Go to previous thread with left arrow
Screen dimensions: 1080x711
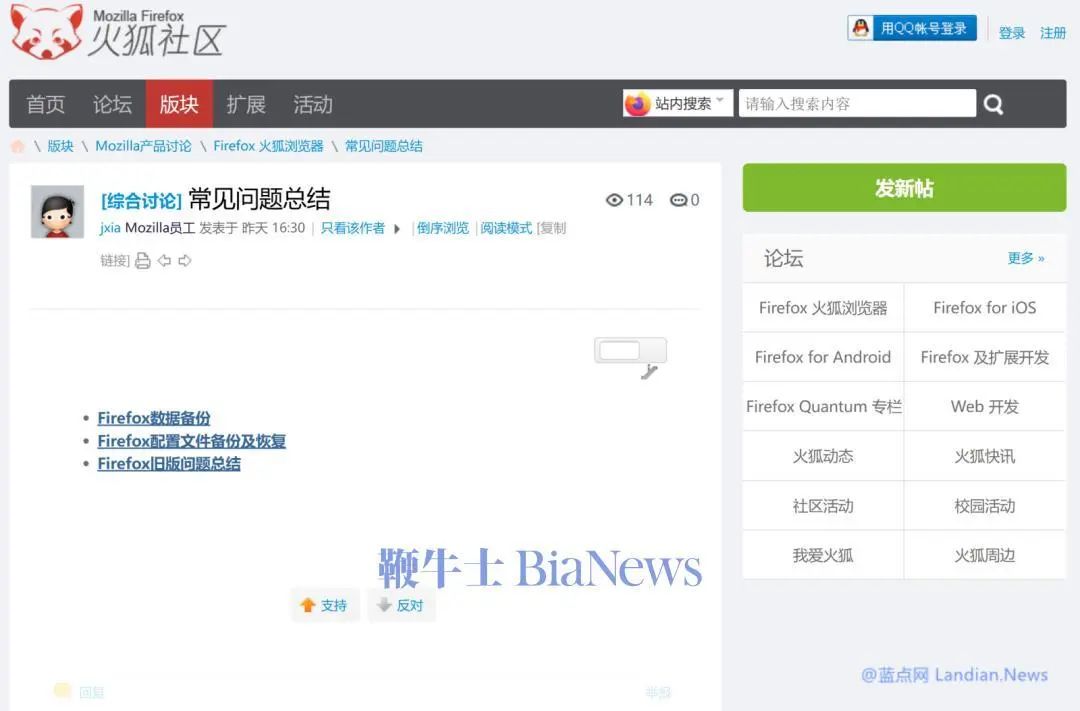pyautogui.click(x=164, y=260)
